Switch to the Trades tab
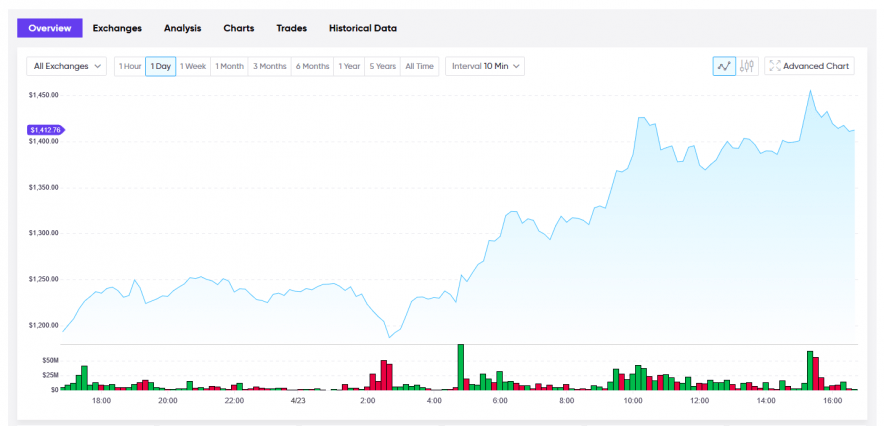 click(291, 28)
